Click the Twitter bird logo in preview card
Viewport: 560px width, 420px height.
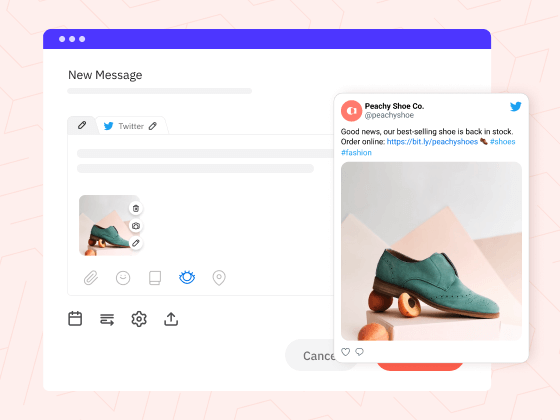tap(515, 106)
